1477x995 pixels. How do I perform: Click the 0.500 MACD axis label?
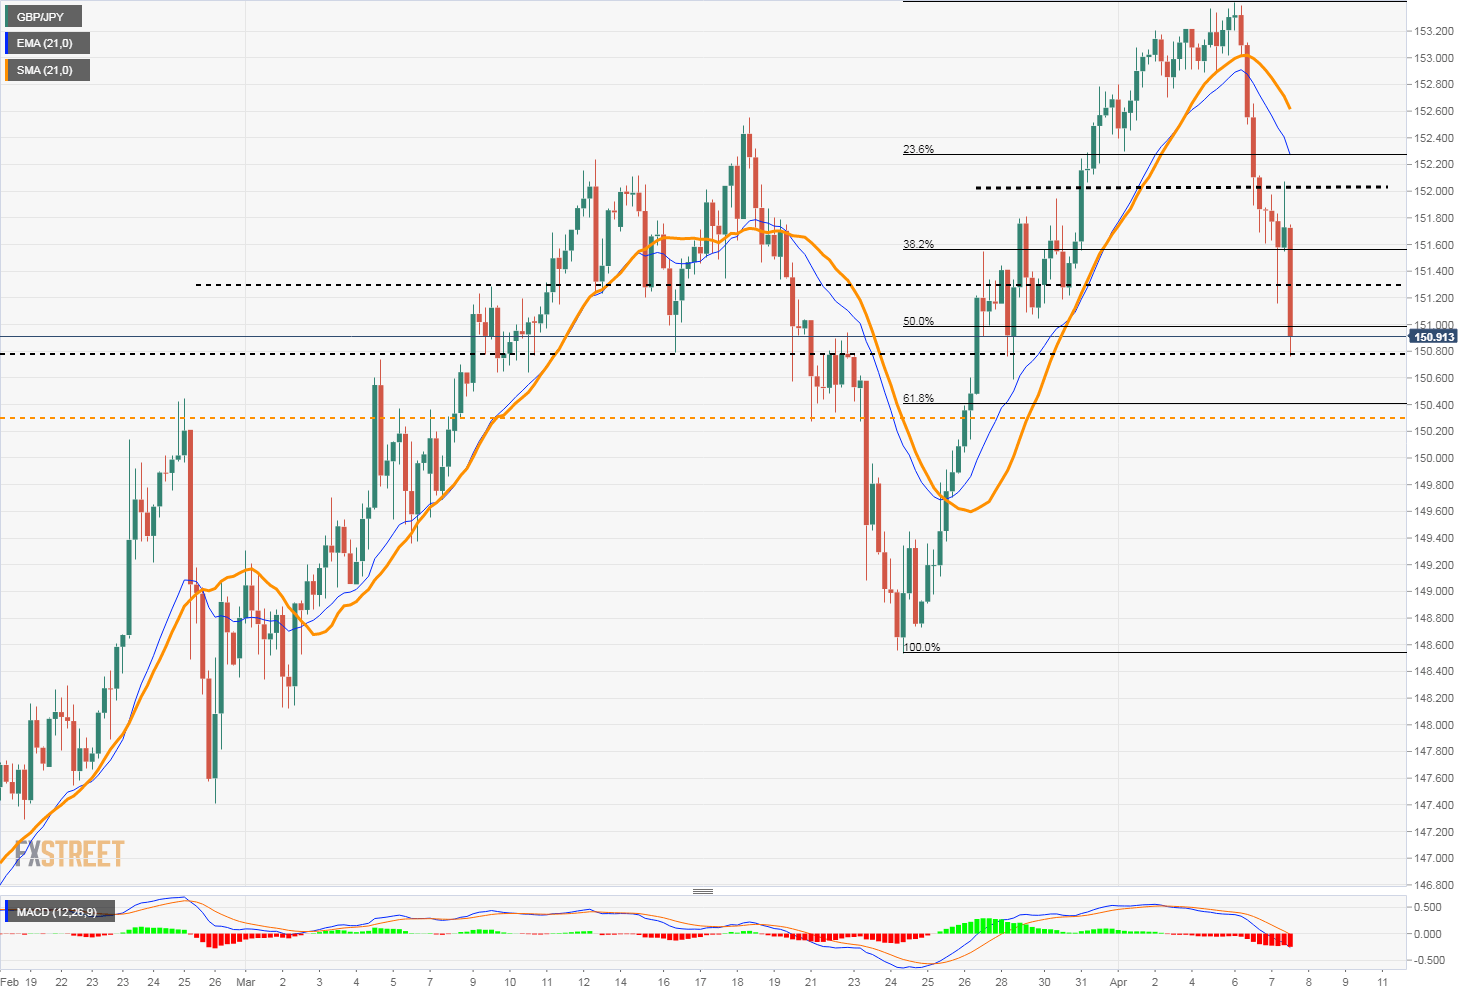[1429, 908]
